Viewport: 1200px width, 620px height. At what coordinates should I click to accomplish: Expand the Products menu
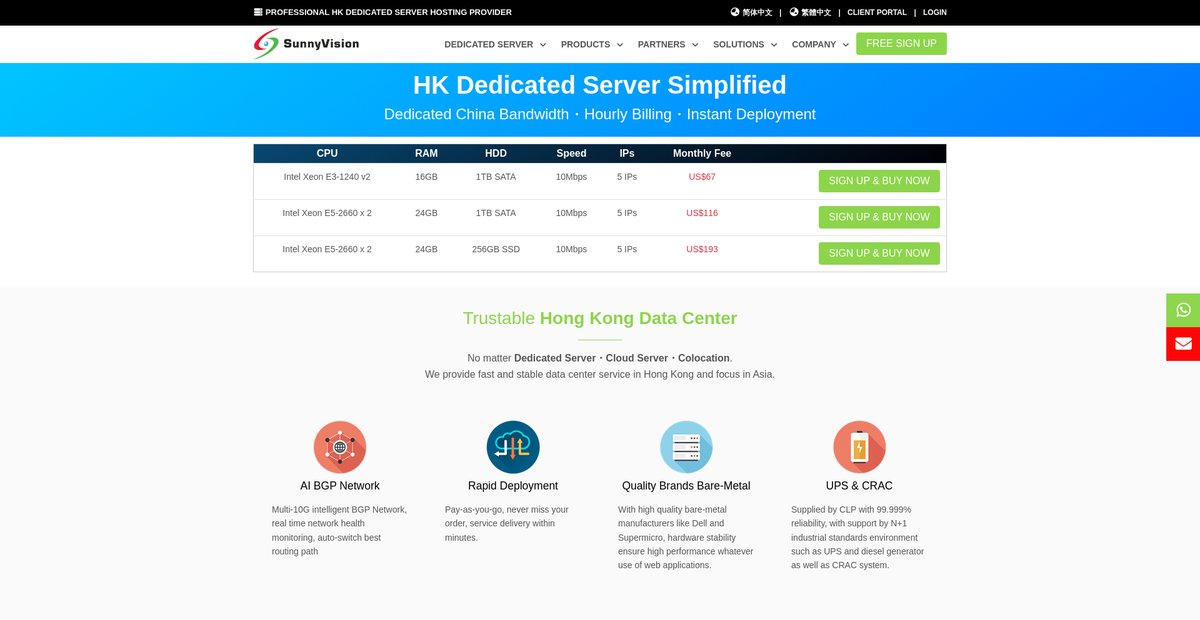tap(592, 44)
